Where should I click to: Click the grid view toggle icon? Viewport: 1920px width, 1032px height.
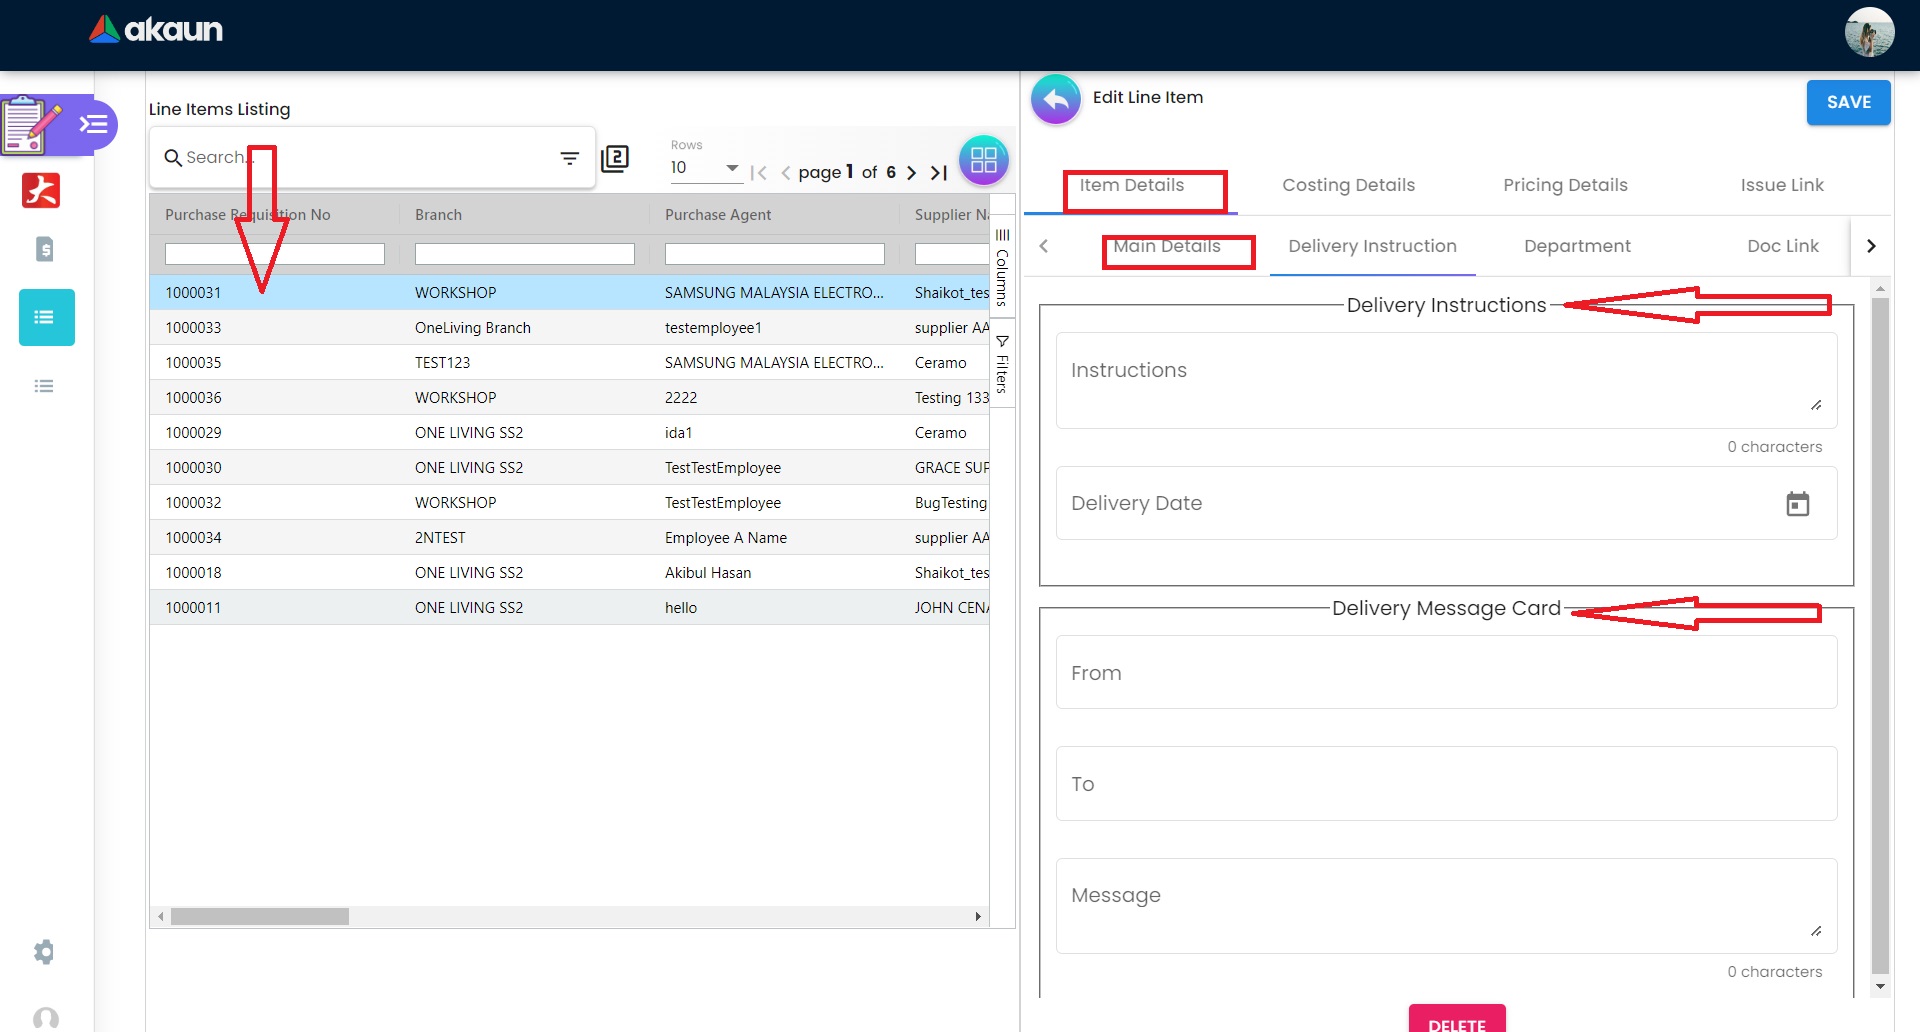pyautogui.click(x=983, y=160)
